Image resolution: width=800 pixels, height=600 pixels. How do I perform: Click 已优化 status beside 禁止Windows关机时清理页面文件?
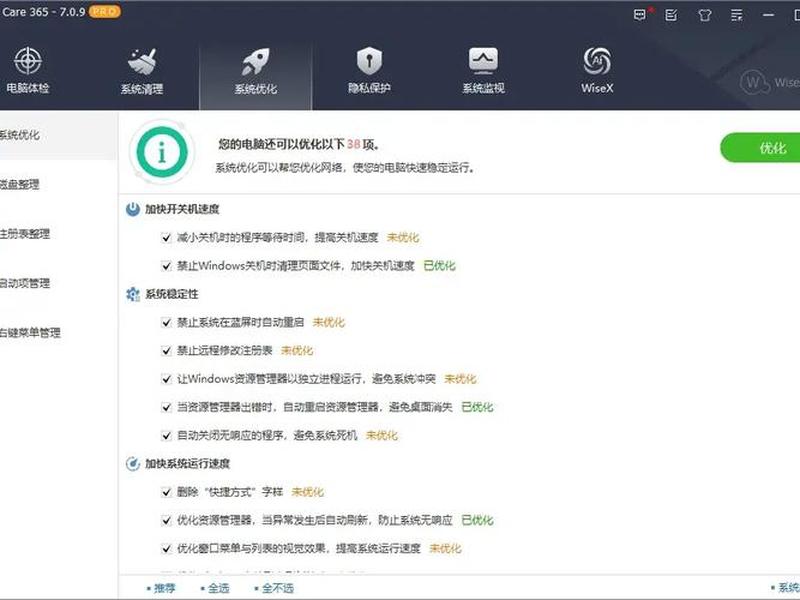[439, 266]
